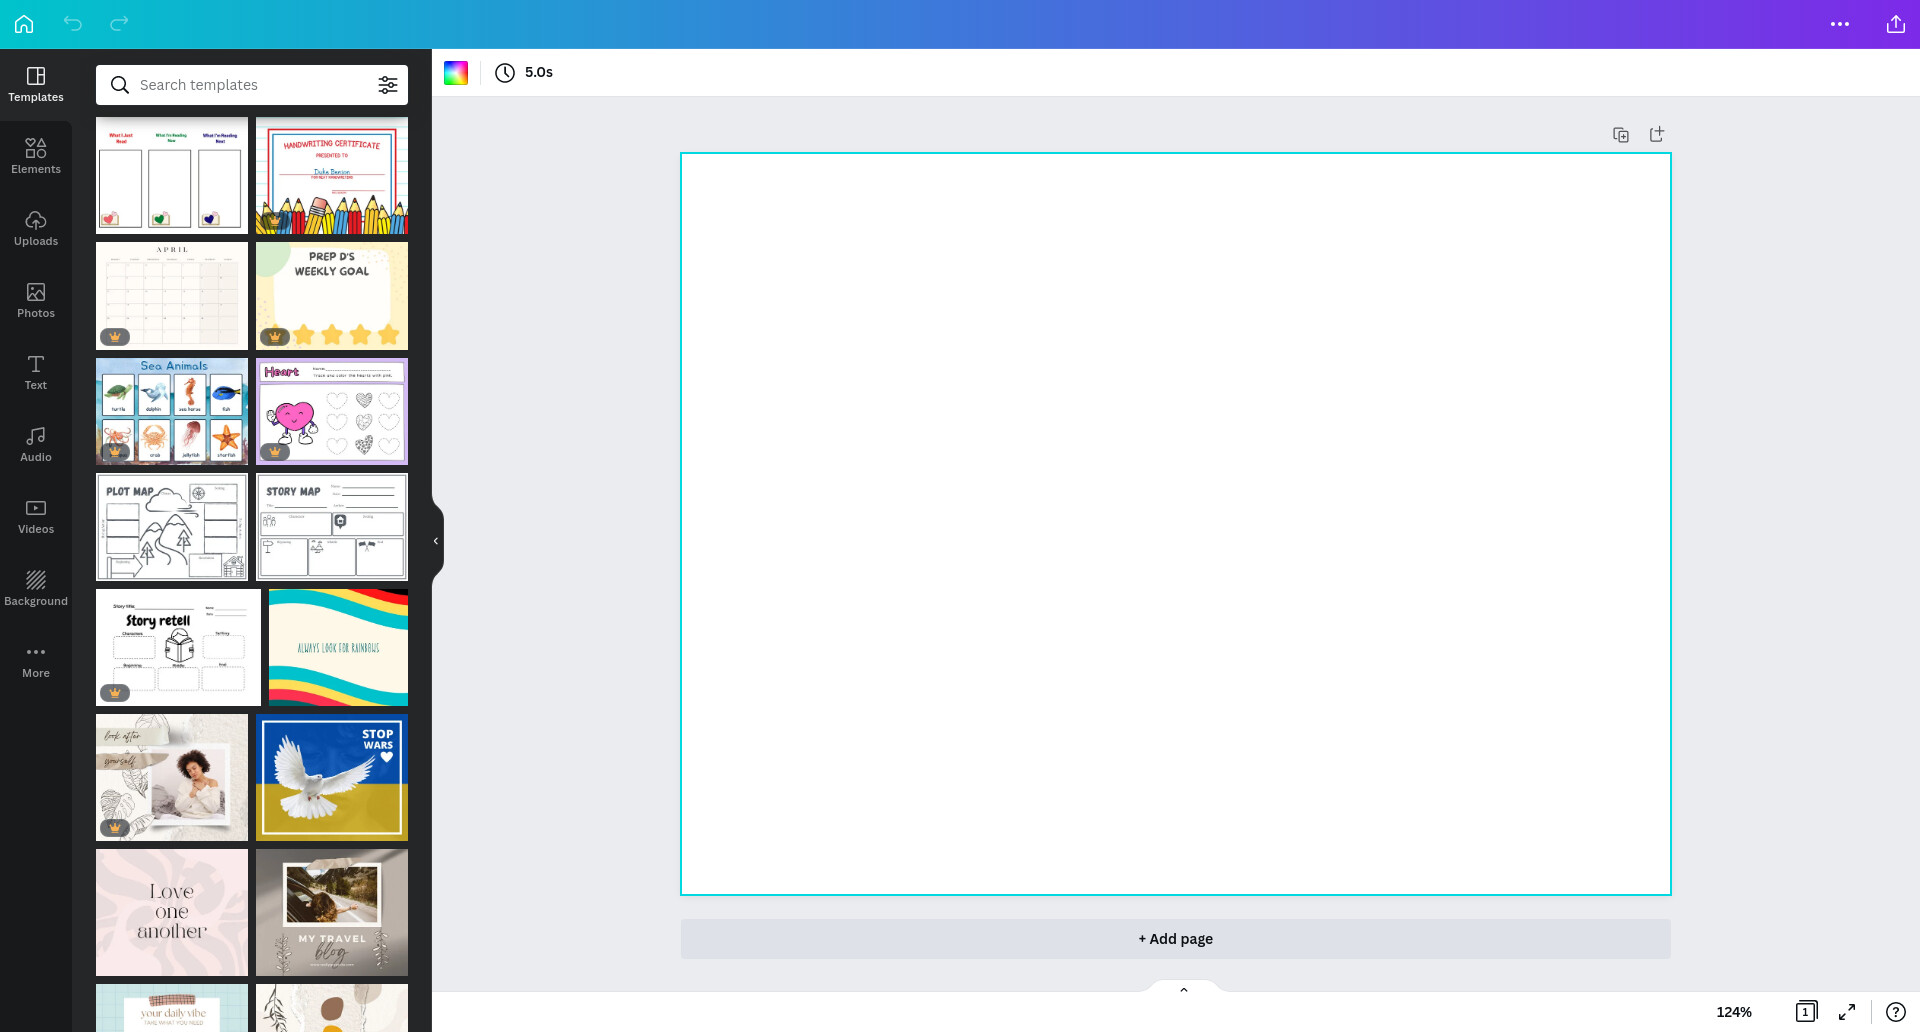
Task: Click the redo arrow icon
Action: [x=119, y=23]
